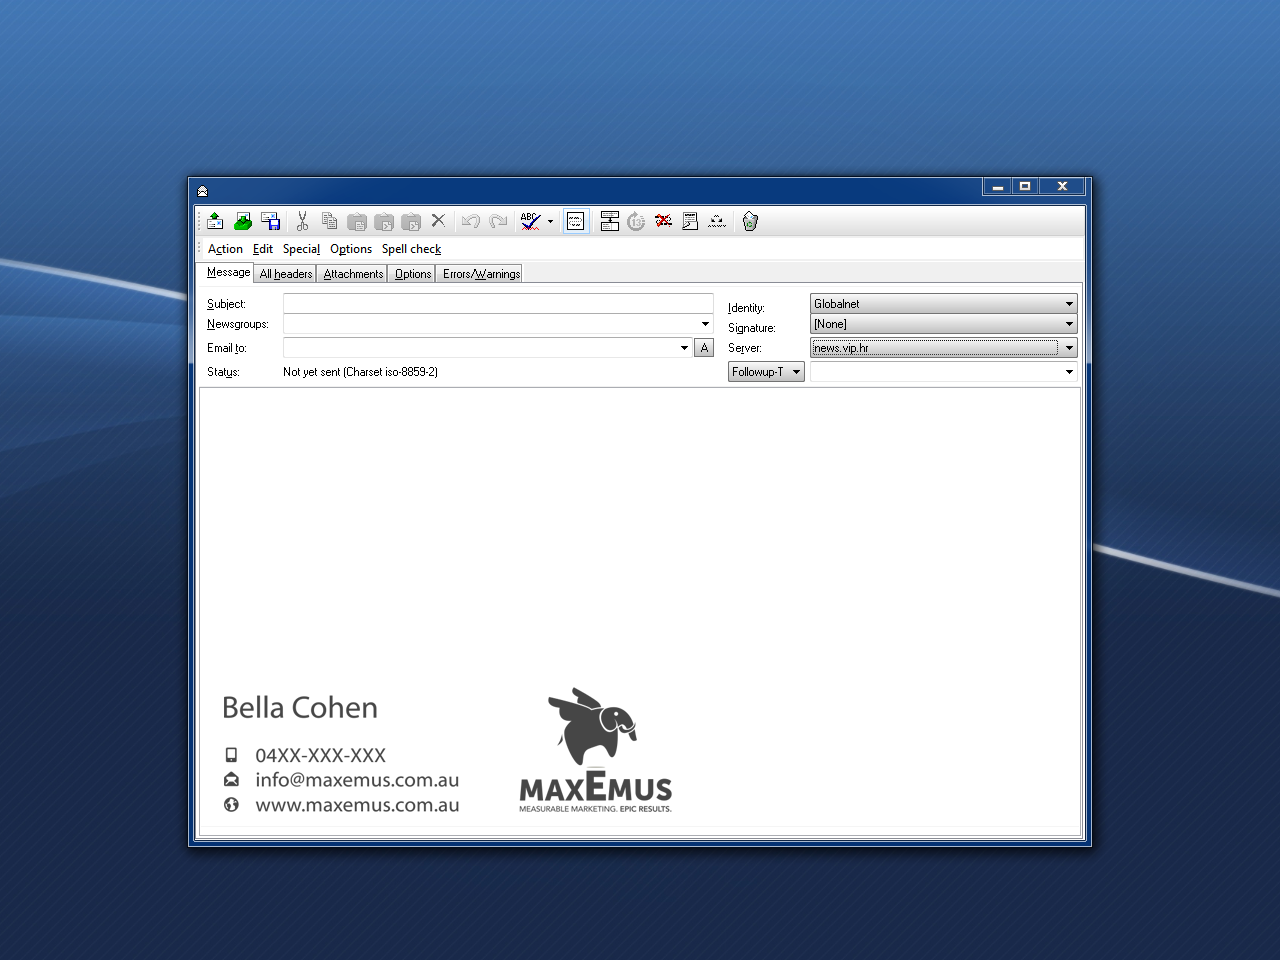1280x960 pixels.
Task: Open the Special menu
Action: tap(301, 249)
